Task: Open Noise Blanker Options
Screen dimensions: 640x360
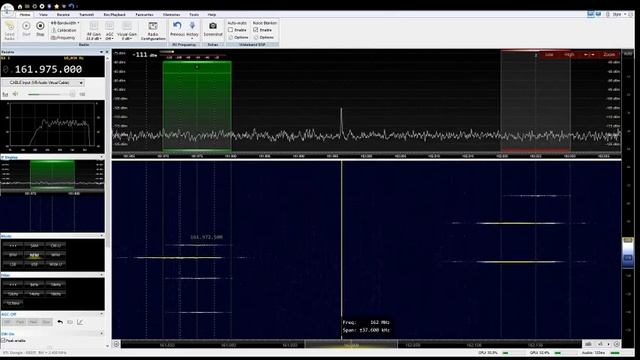Action: point(264,38)
